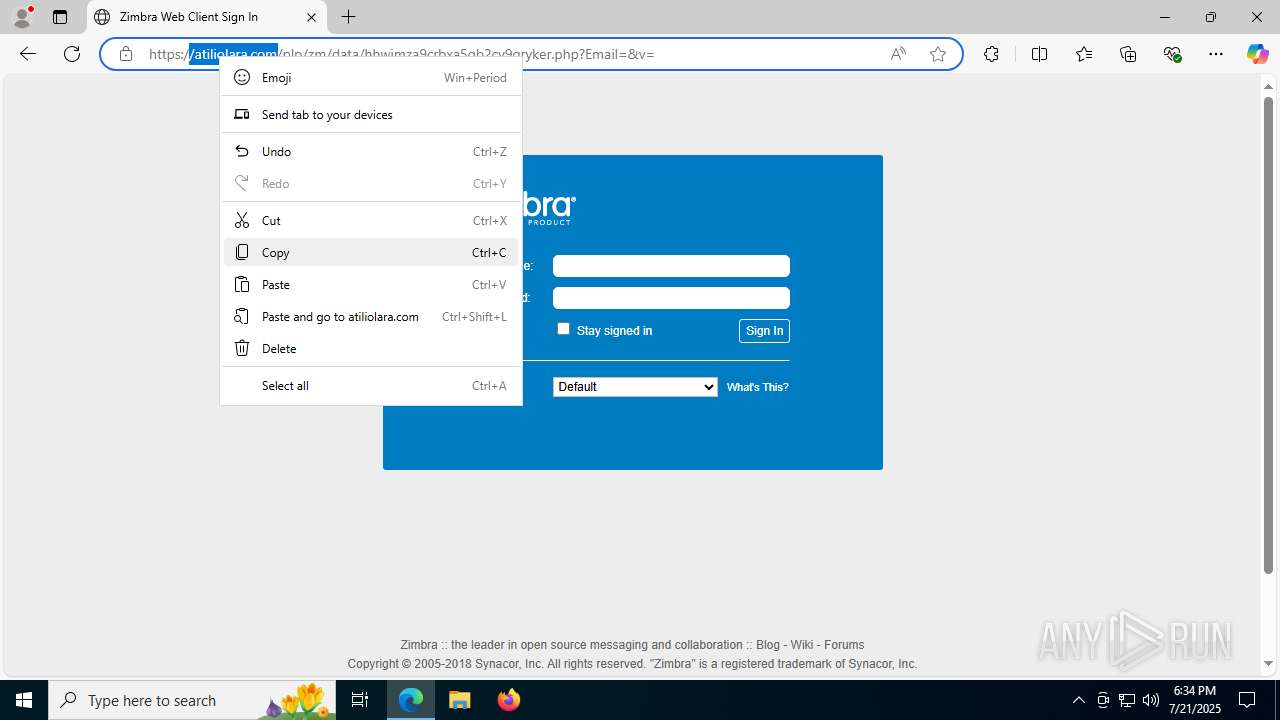Choose Cut in context menu
This screenshot has width=1280, height=720.
[x=371, y=221]
